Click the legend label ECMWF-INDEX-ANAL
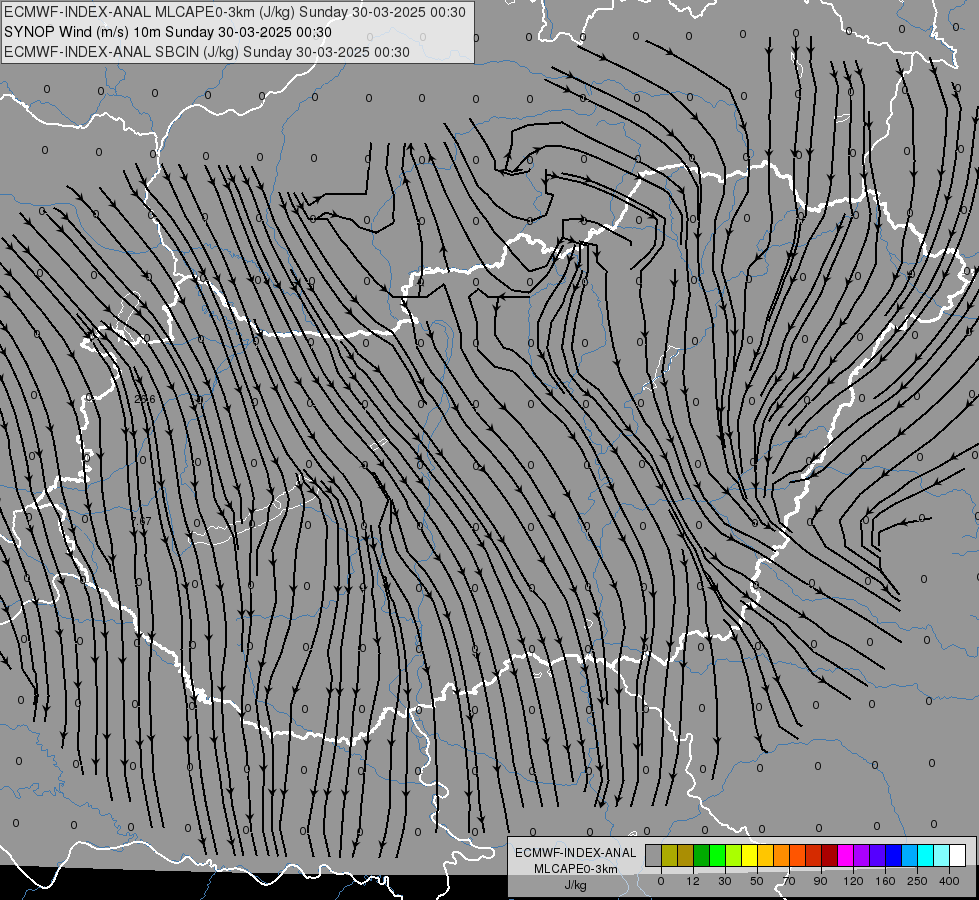Image resolution: width=979 pixels, height=900 pixels. point(576,853)
